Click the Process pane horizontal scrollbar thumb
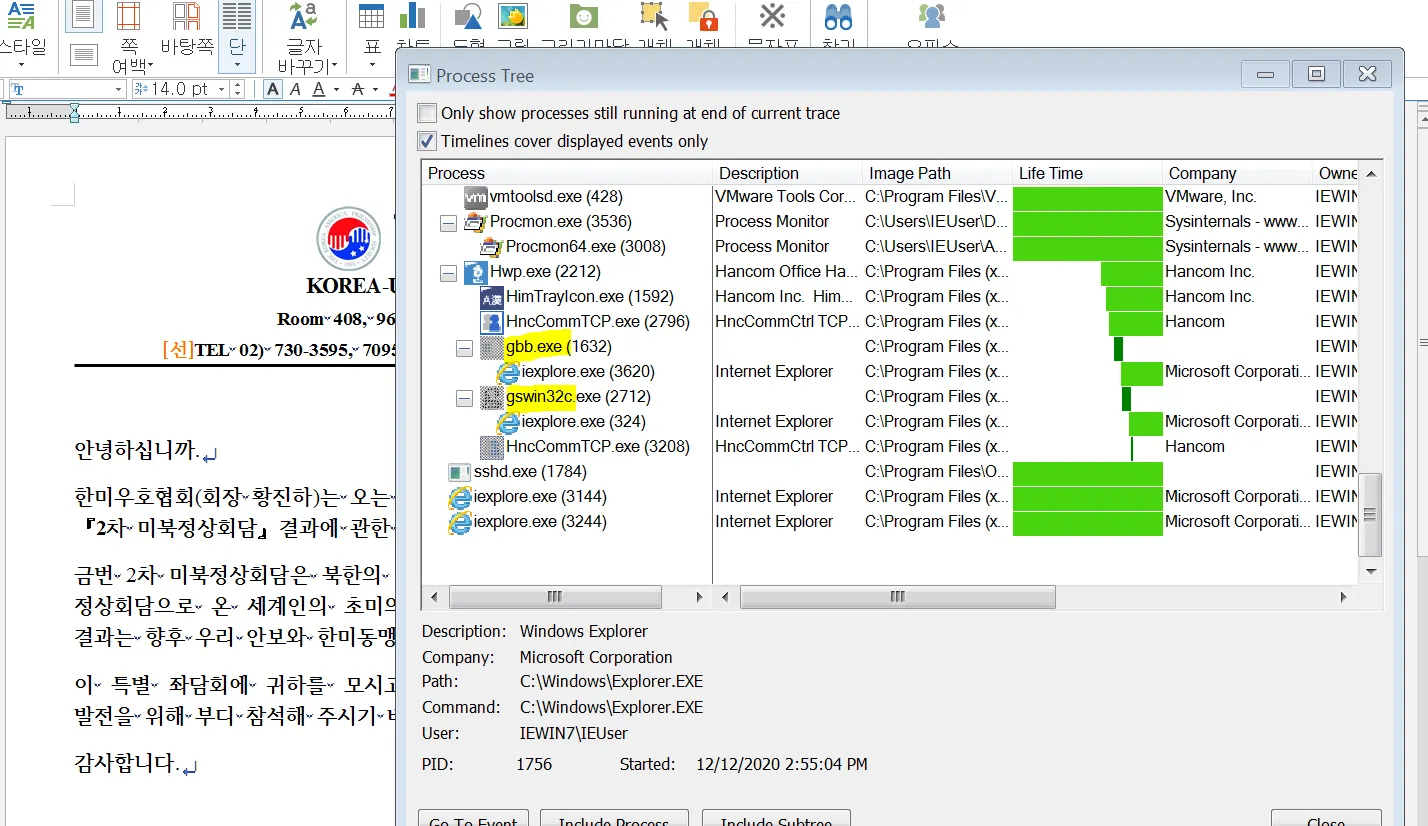This screenshot has height=826, width=1428. point(555,596)
